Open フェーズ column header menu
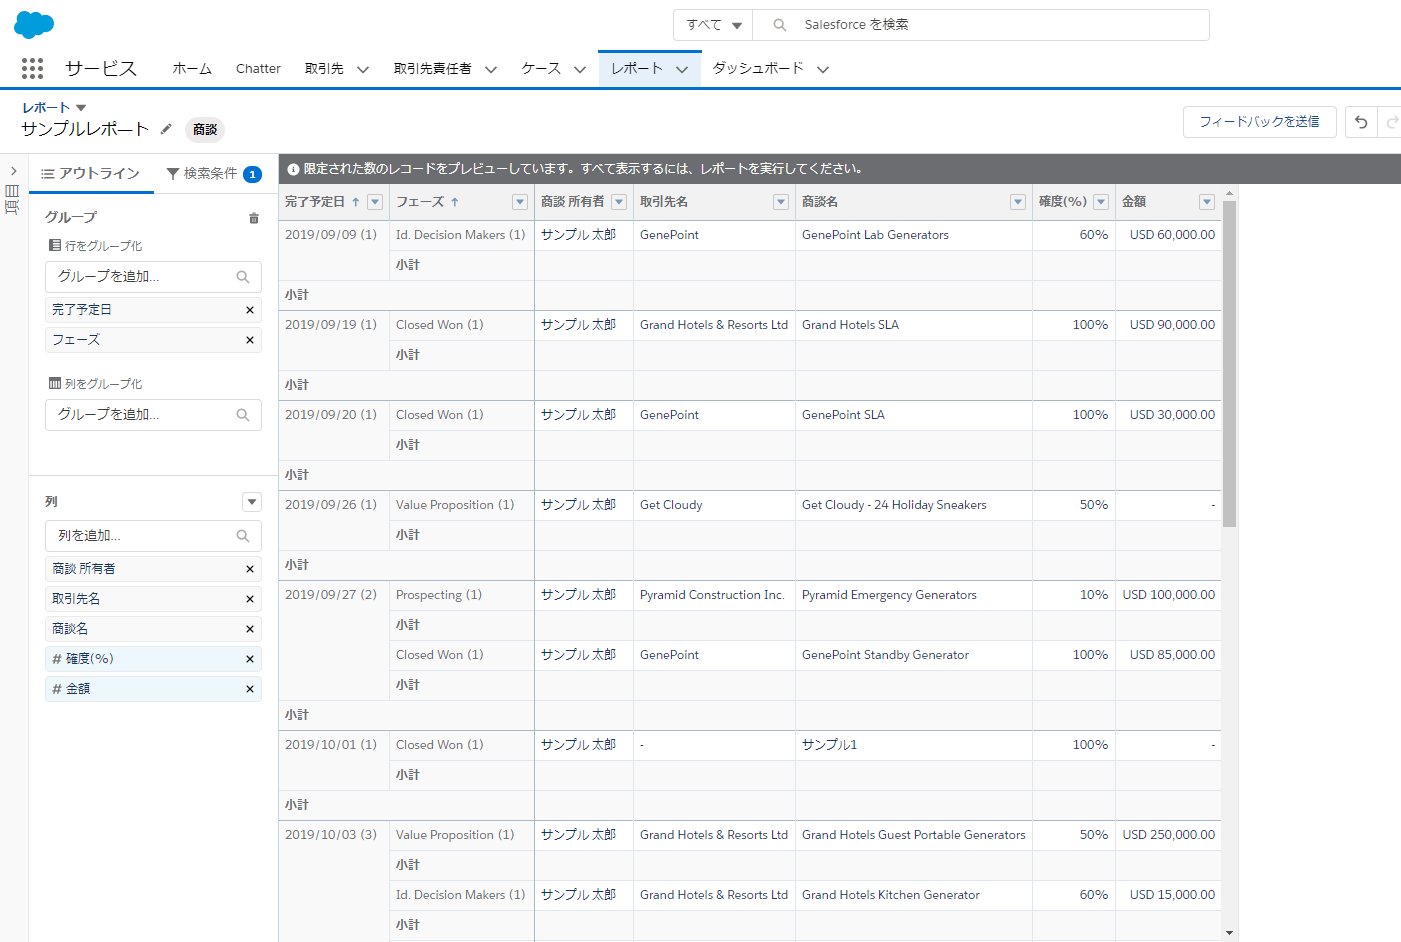The height and width of the screenshot is (942, 1401). 520,202
